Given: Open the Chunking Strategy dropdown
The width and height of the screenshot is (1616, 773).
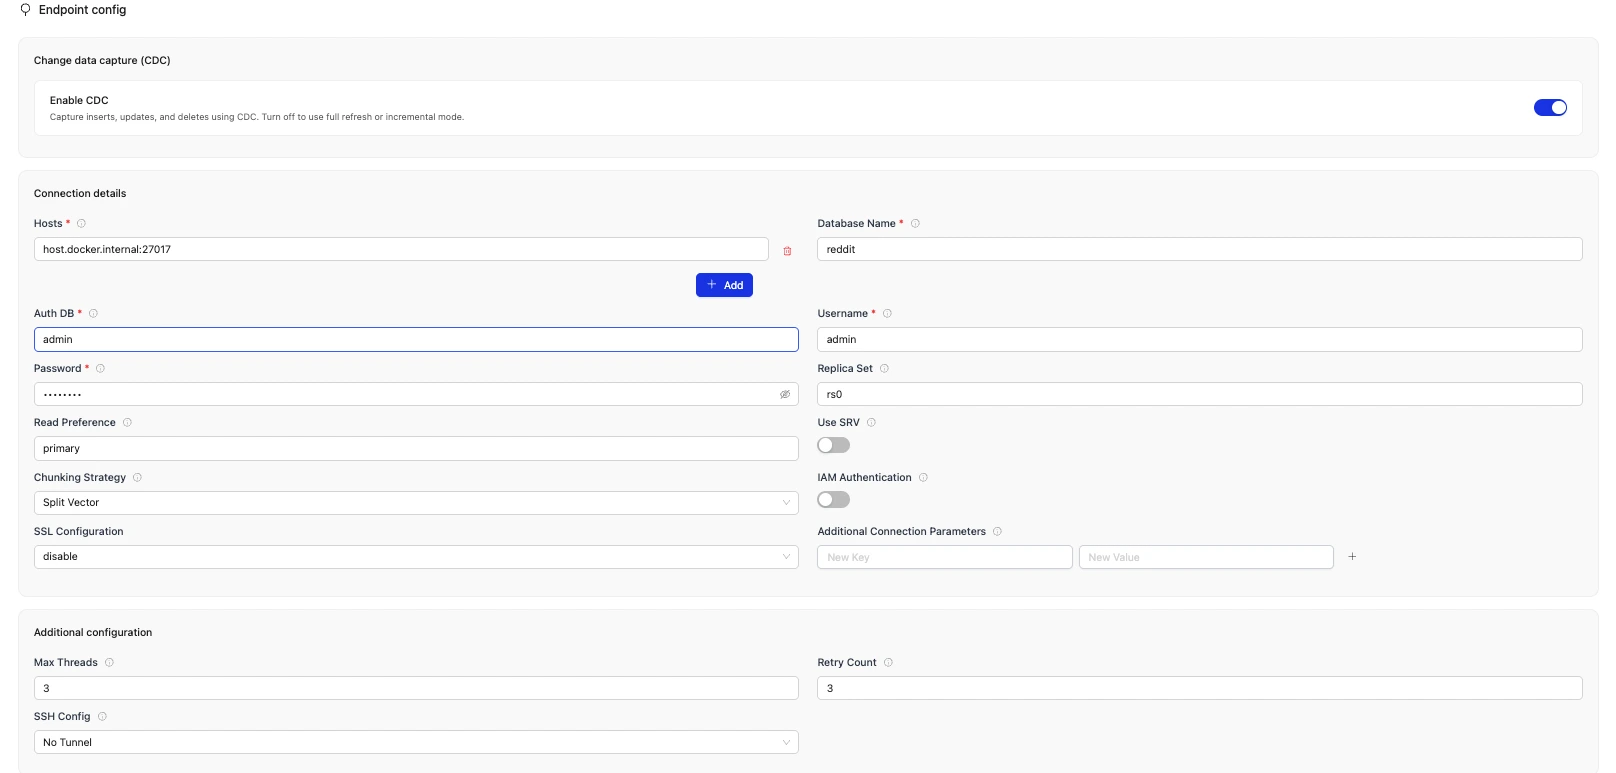Looking at the screenshot, I should pos(416,503).
